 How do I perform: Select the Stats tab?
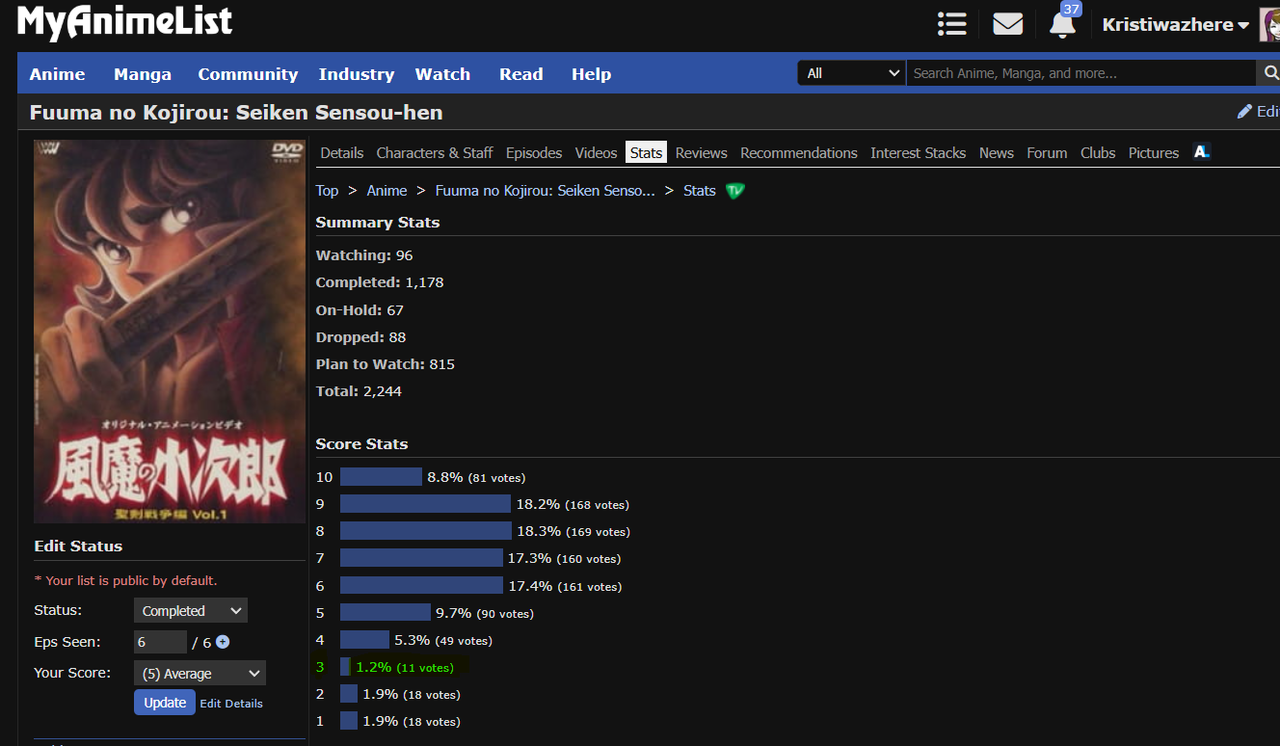[x=646, y=153]
